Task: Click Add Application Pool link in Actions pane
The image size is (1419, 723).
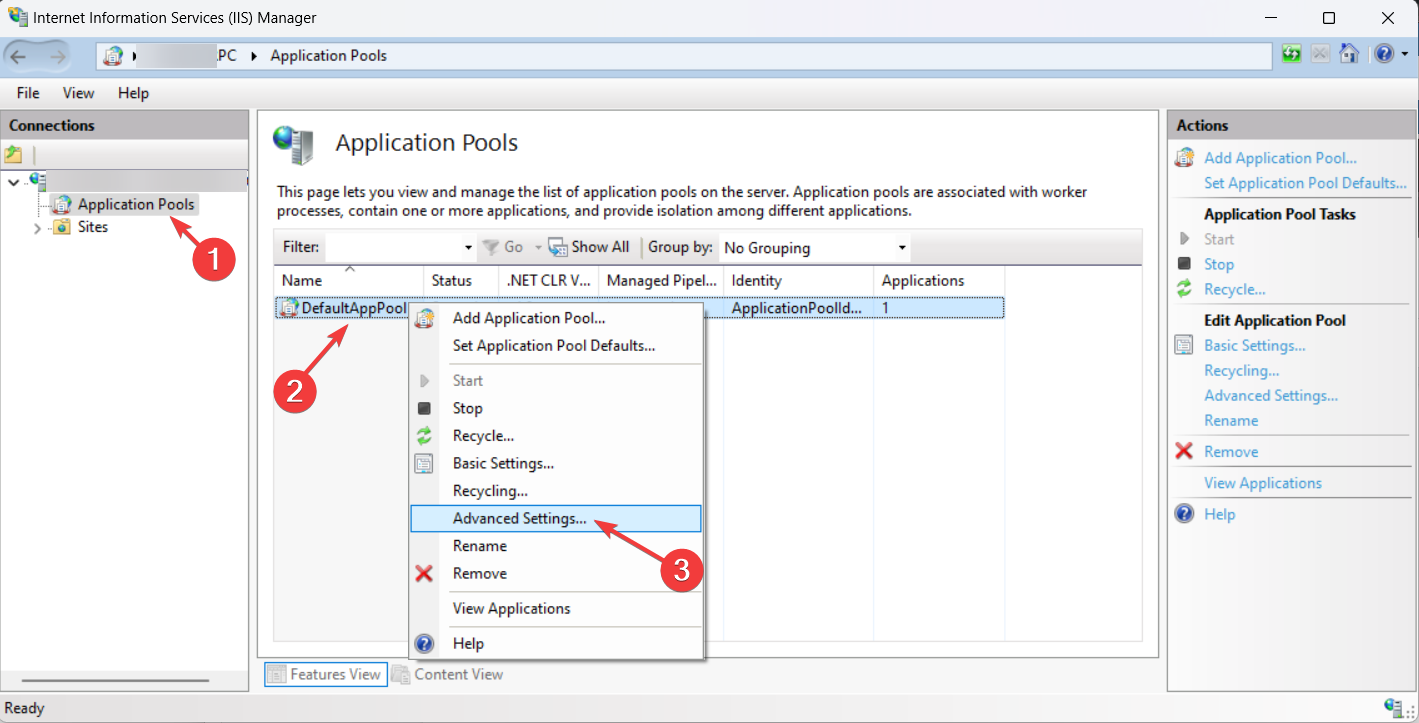Action: (1280, 158)
